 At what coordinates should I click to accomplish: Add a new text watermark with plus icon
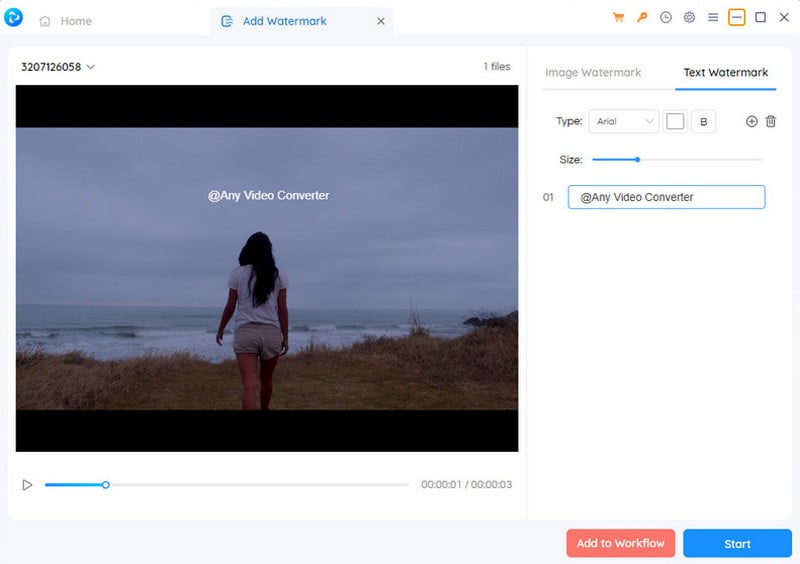pyautogui.click(x=752, y=121)
